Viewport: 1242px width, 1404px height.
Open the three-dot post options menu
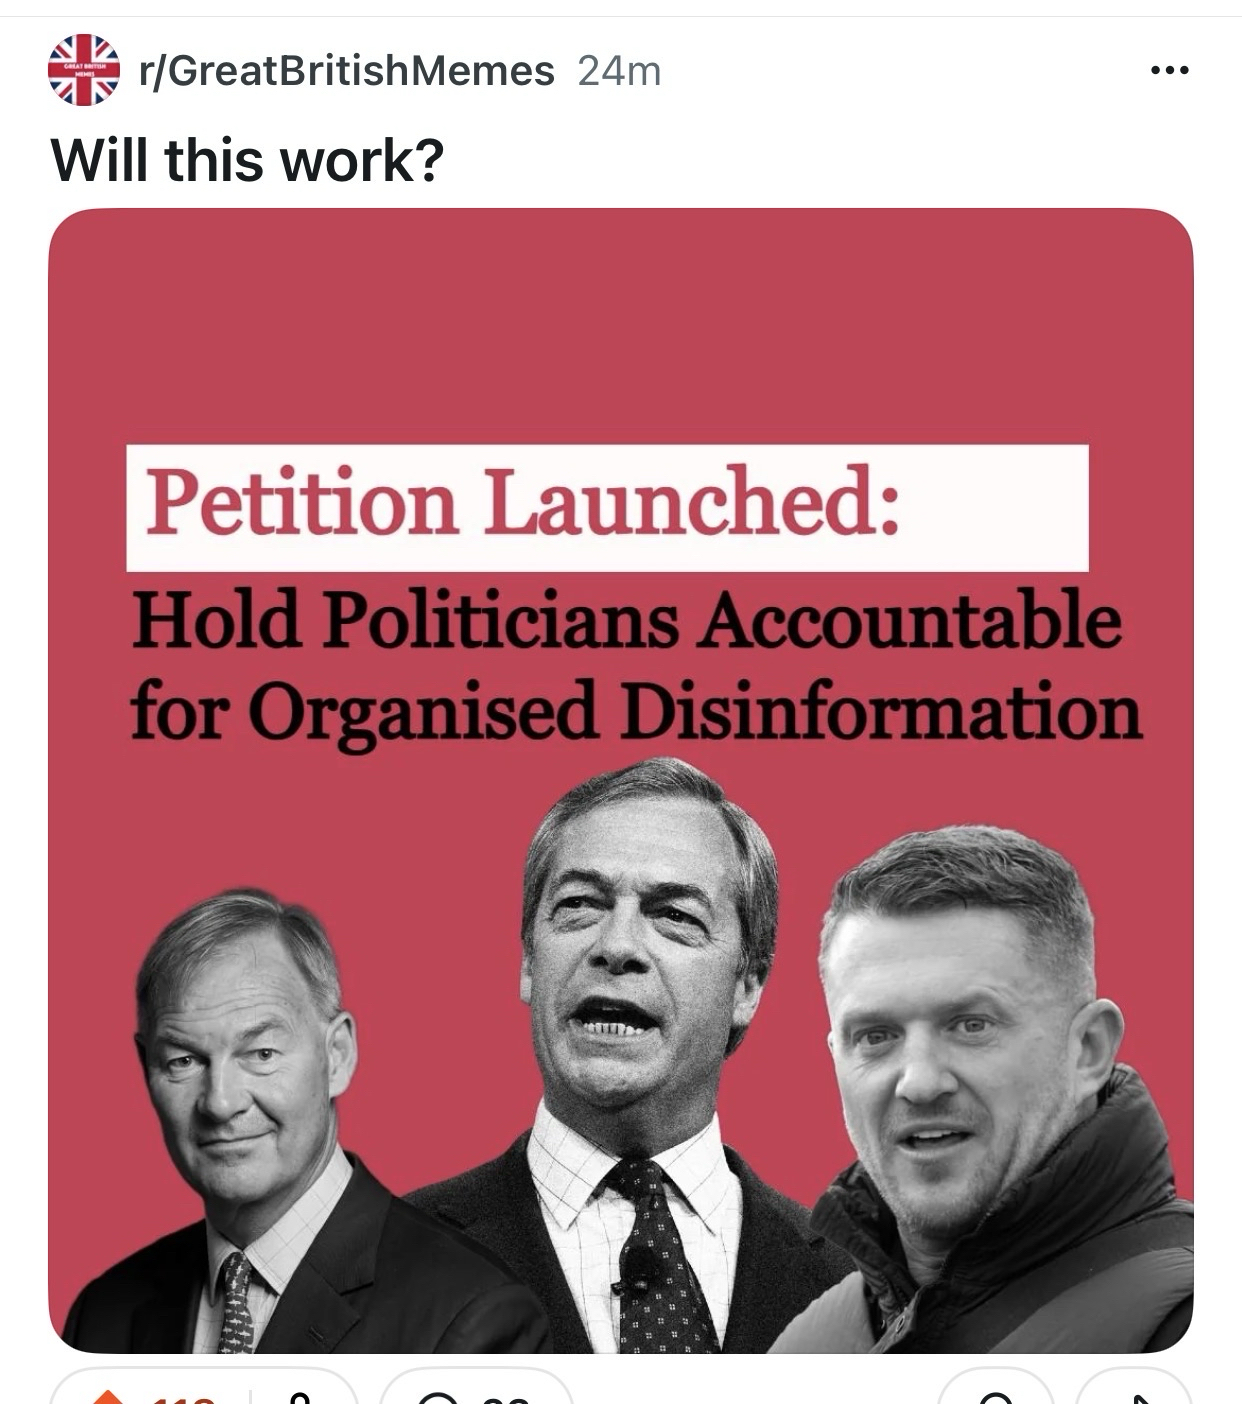pyautogui.click(x=1169, y=71)
